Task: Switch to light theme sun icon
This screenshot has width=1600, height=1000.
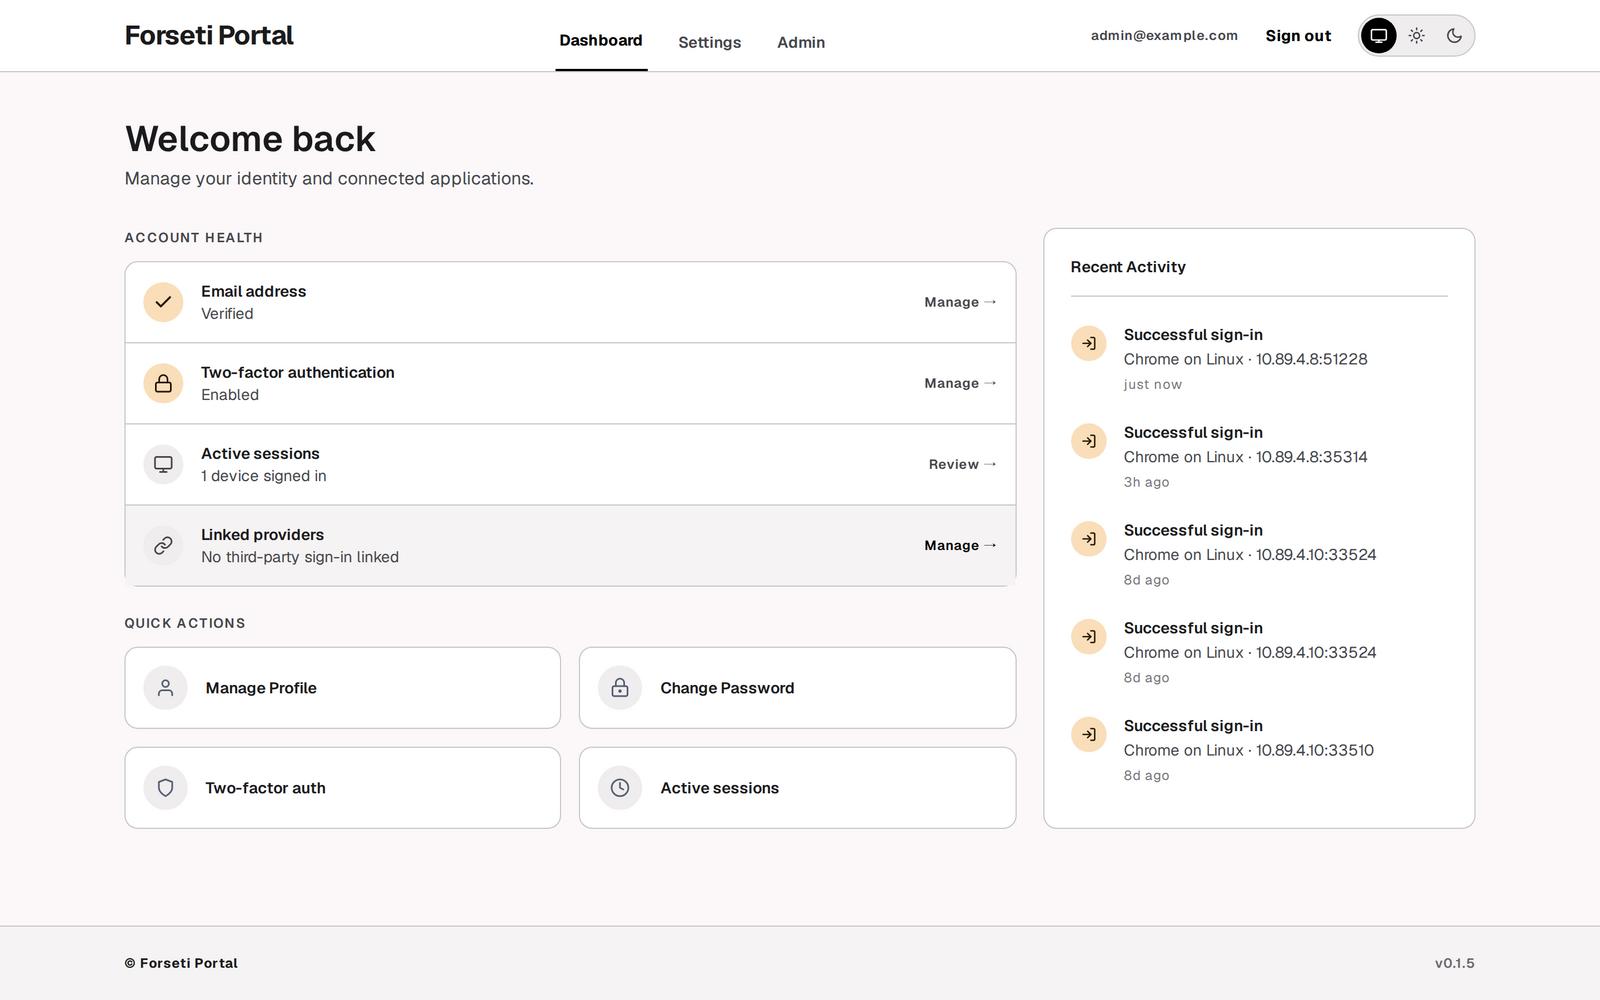Action: (1416, 36)
